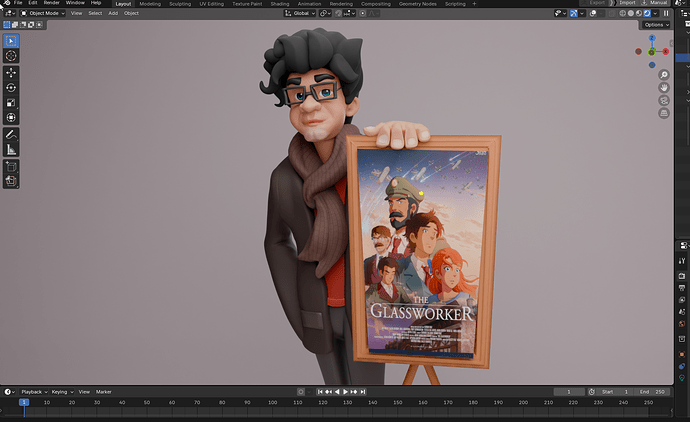The height and width of the screenshot is (422, 690).
Task: Open the Keying dropdown in timeline
Action: [x=62, y=392]
